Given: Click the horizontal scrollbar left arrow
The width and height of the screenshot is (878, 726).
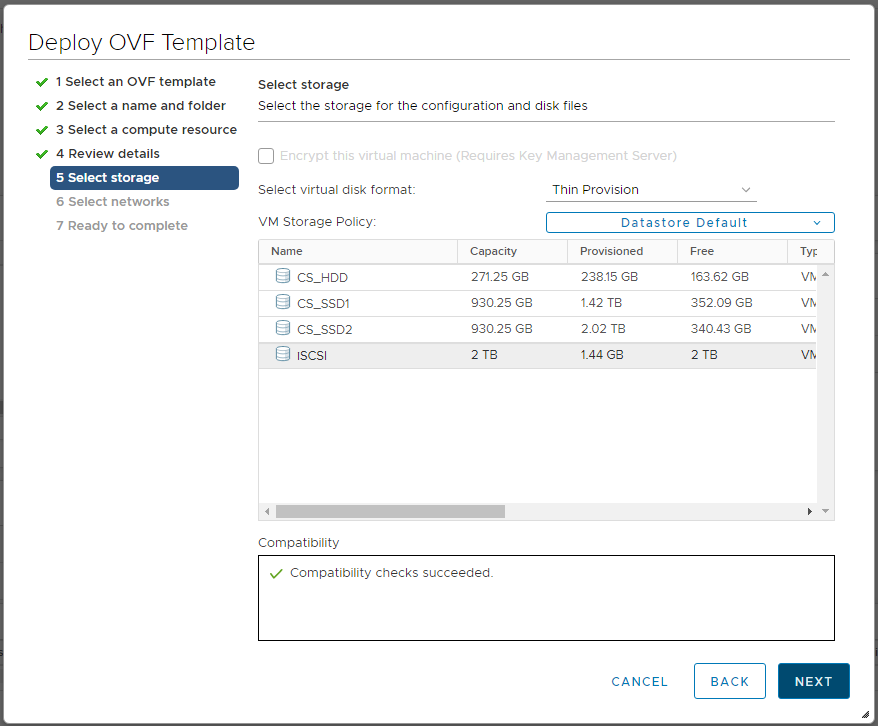Looking at the screenshot, I should (267, 511).
